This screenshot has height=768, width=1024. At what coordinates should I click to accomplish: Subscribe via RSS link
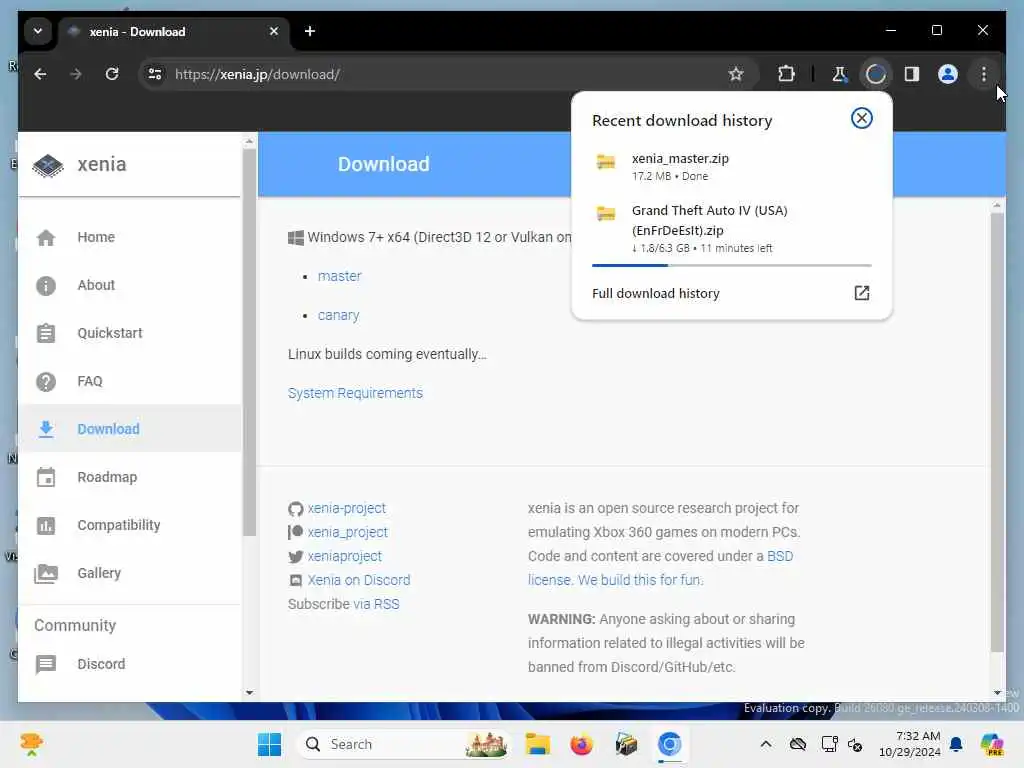(376, 604)
